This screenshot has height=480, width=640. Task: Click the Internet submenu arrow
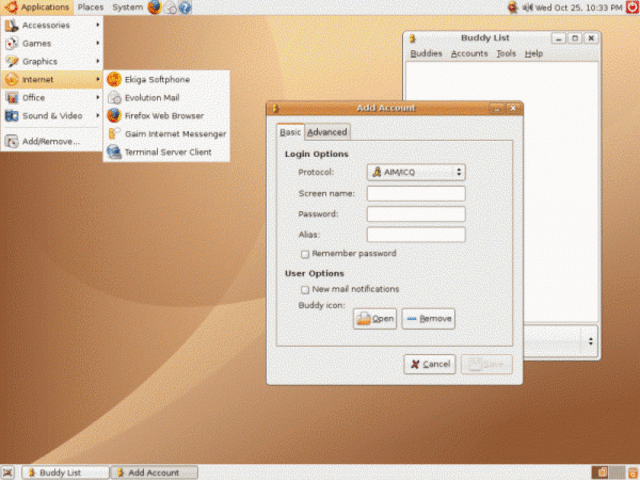98,79
